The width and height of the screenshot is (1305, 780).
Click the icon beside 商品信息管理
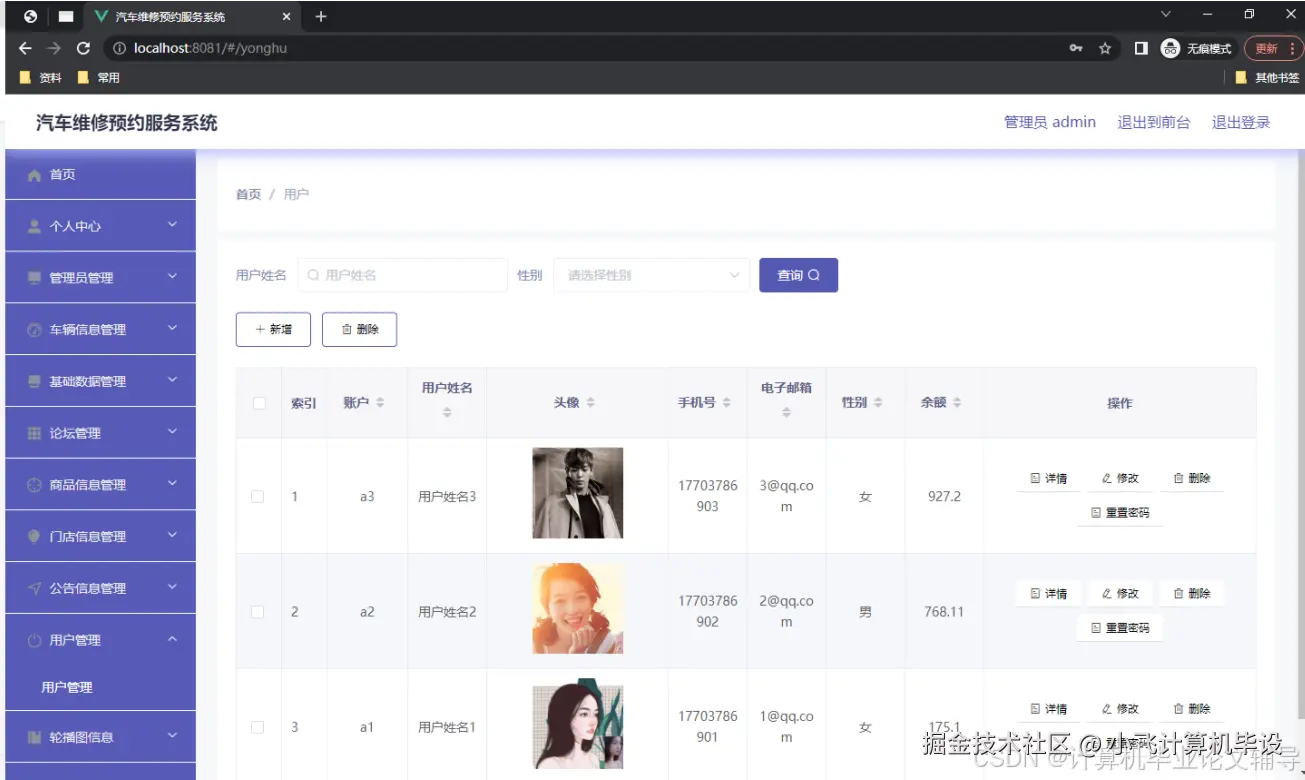(34, 485)
